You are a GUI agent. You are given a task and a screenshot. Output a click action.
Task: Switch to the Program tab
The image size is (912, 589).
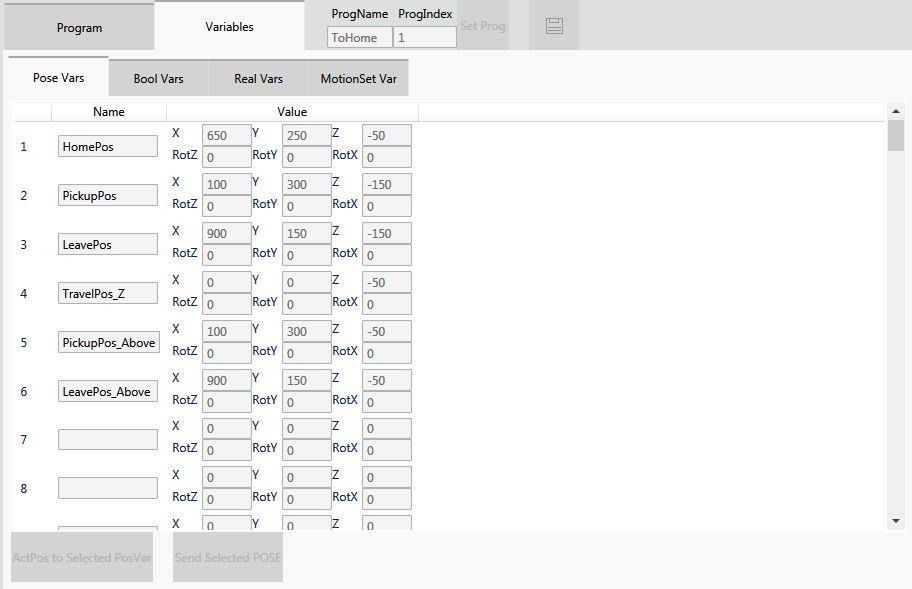tap(79, 27)
